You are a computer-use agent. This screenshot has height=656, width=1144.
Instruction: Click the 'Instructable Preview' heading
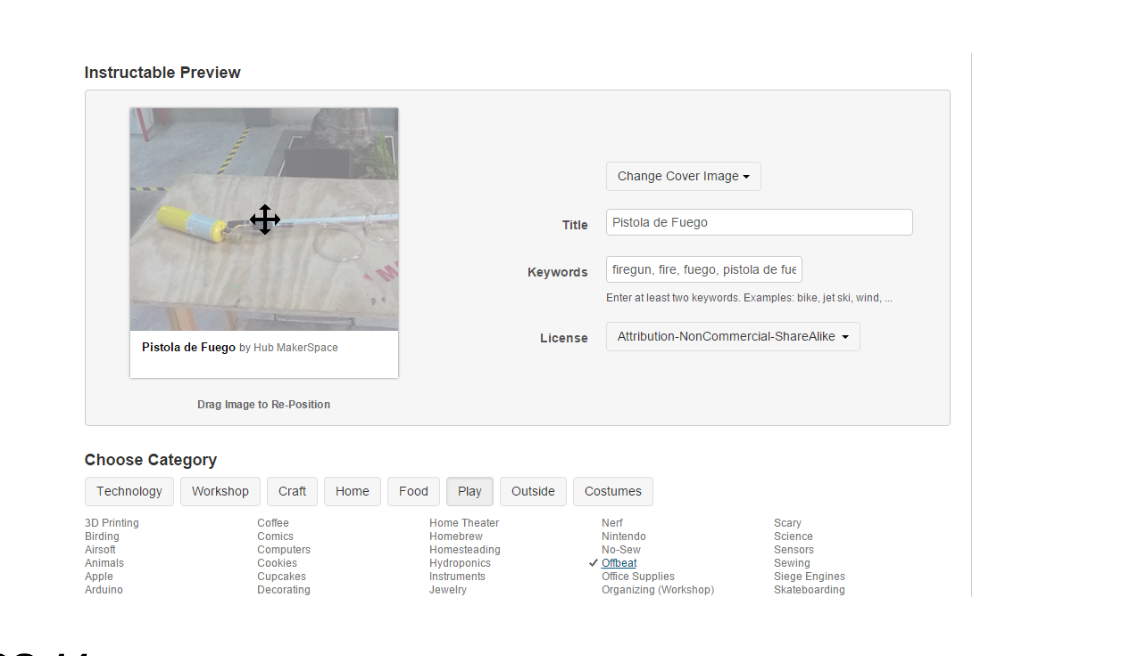(163, 73)
